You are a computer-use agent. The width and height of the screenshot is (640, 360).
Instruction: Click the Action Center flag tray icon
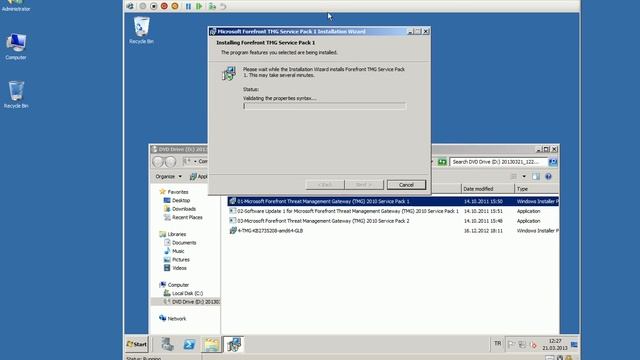511,344
